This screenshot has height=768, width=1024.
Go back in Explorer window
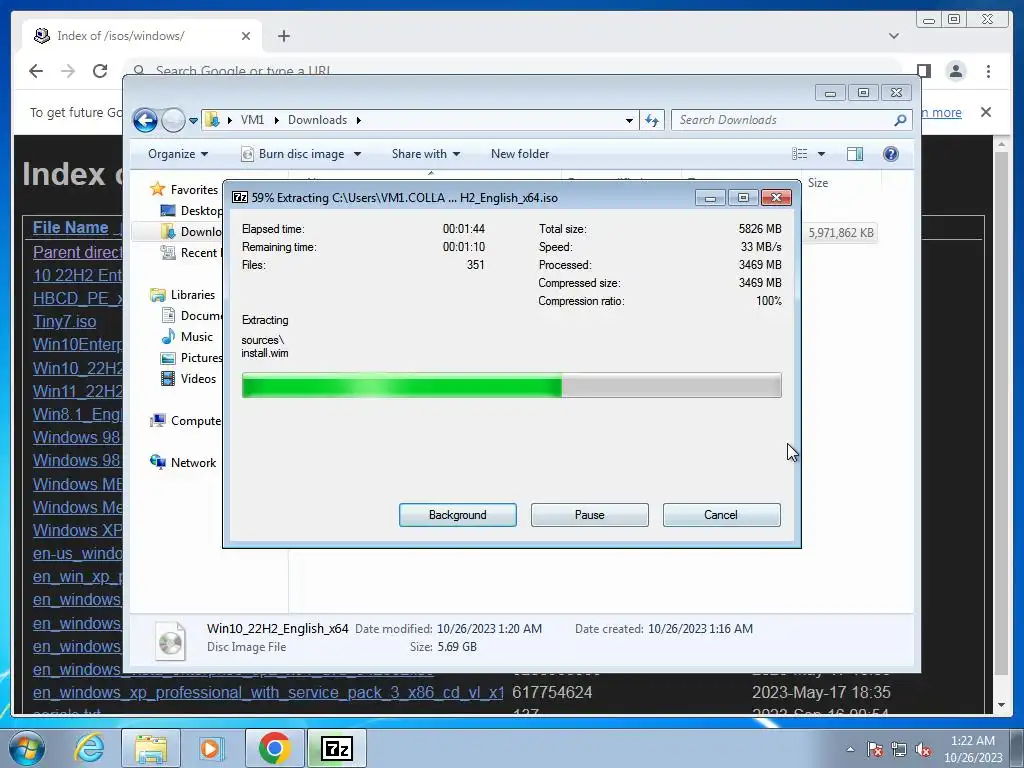tap(145, 120)
